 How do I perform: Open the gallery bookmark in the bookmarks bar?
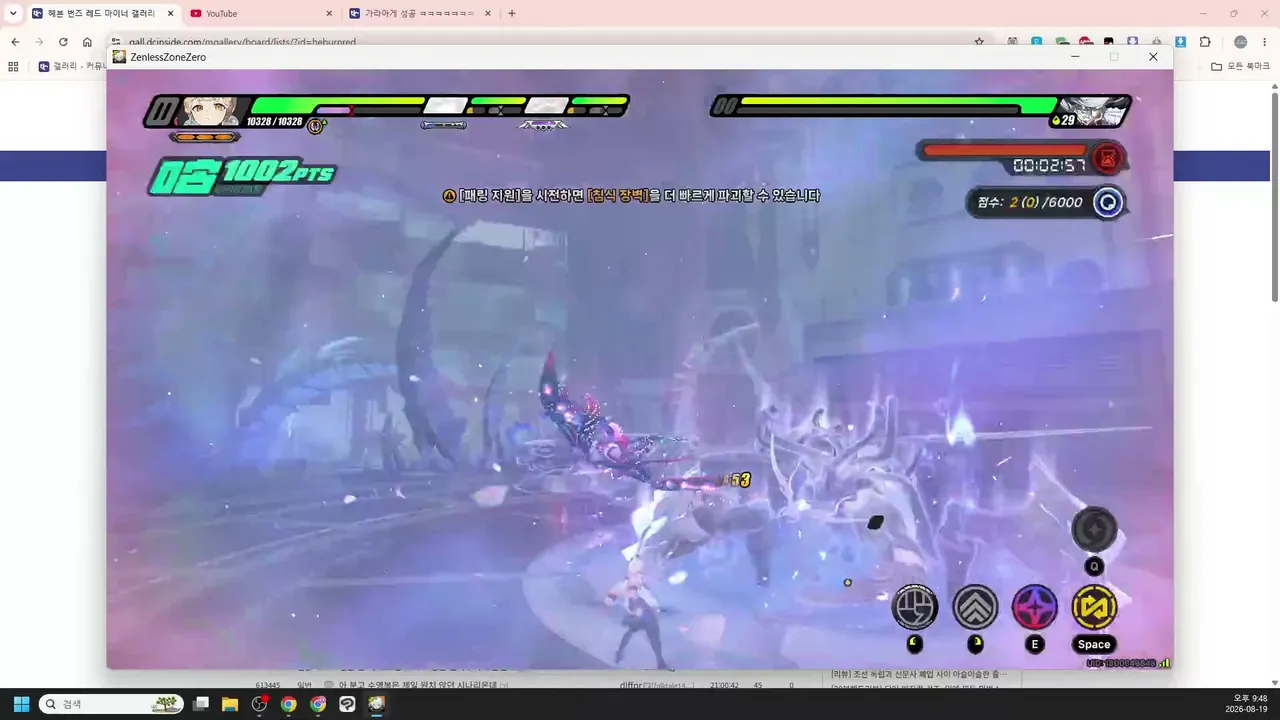point(71,66)
